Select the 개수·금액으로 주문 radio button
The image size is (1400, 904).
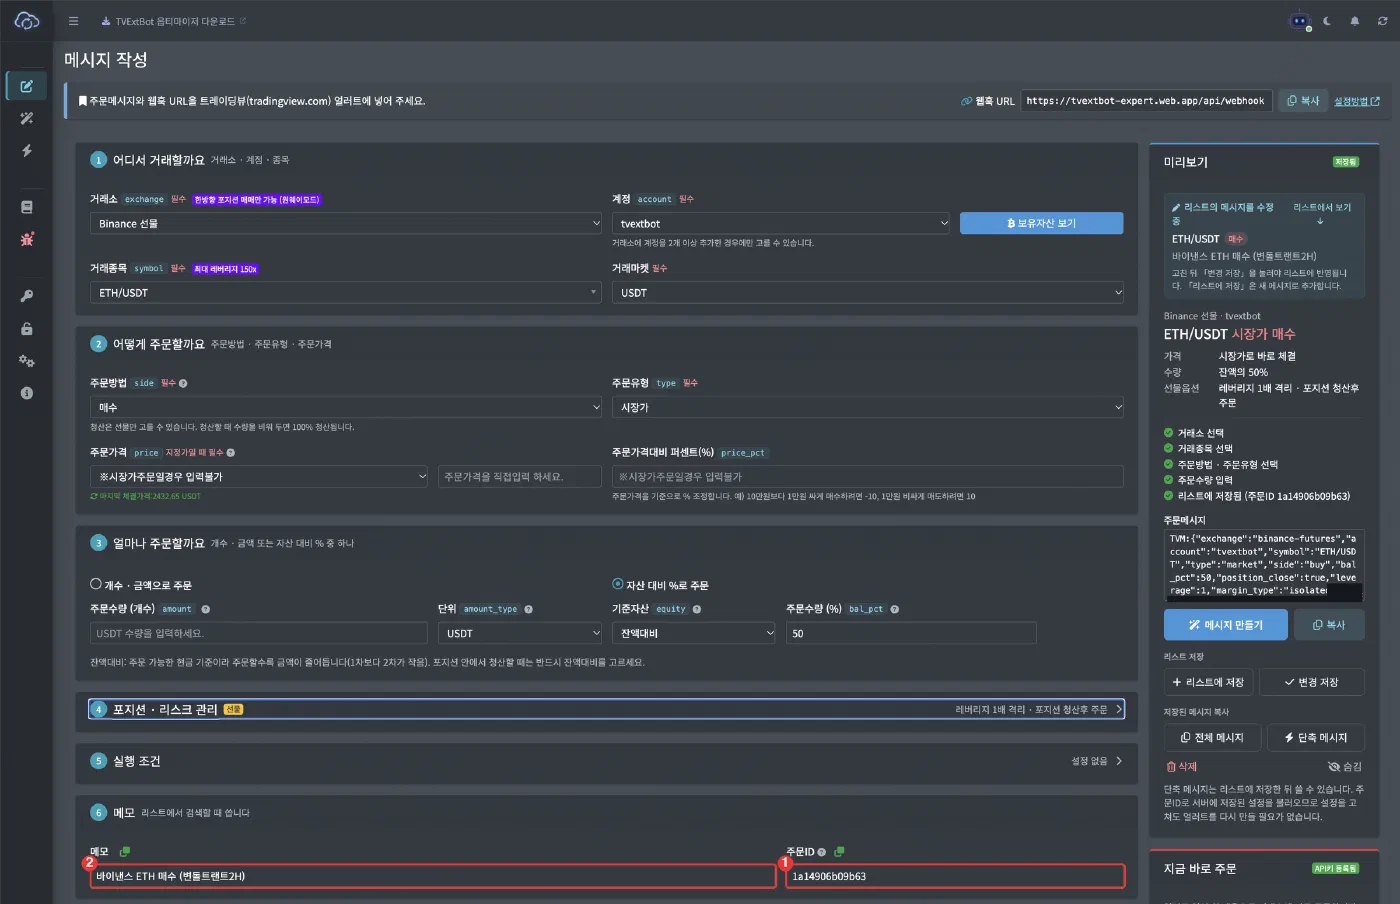(x=96, y=584)
